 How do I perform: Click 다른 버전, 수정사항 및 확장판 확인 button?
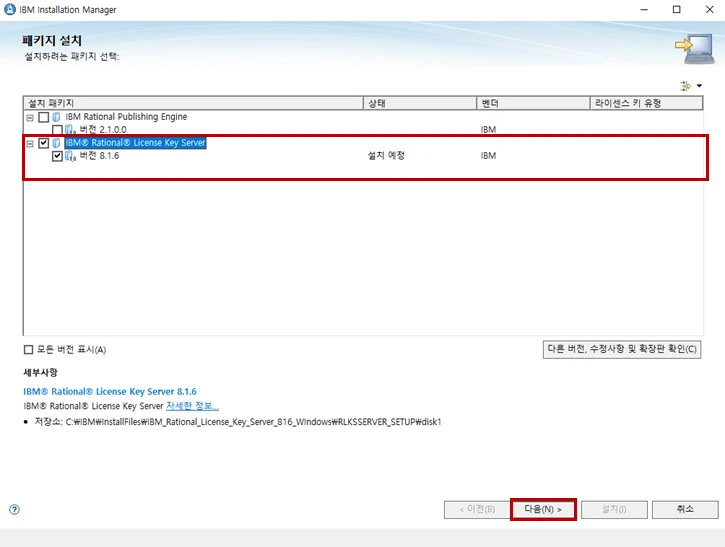coord(621,349)
